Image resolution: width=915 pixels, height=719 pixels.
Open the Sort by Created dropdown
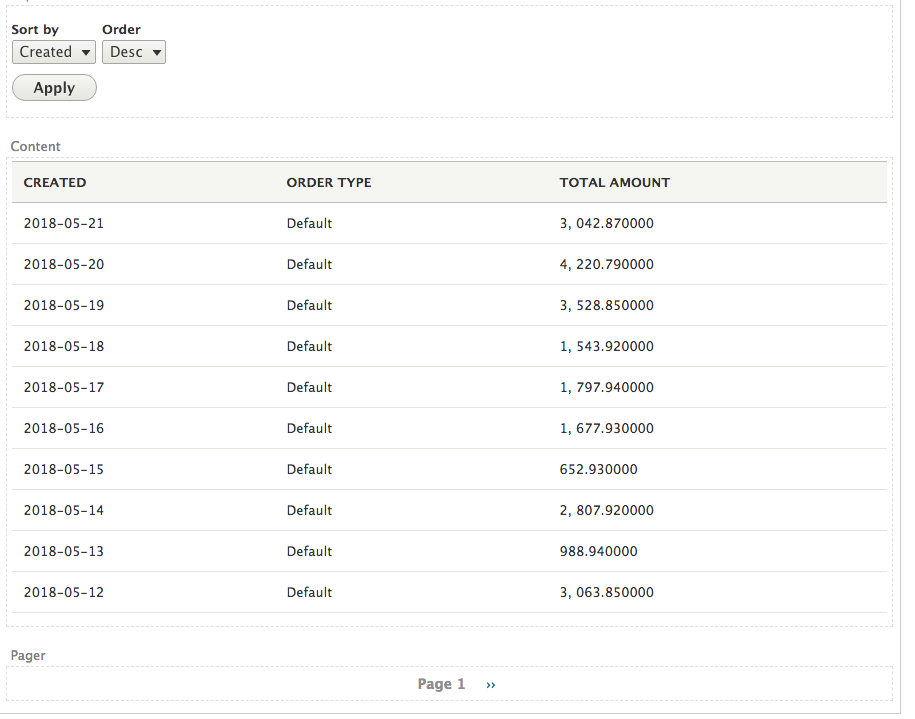(54, 53)
